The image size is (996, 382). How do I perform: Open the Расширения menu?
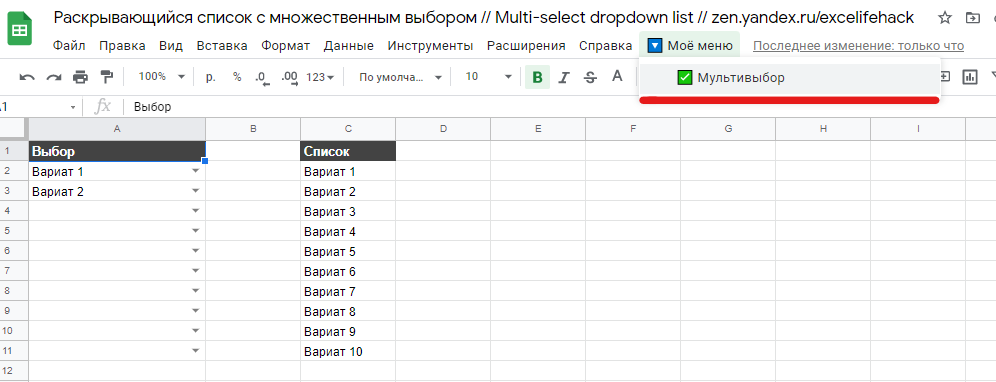pyautogui.click(x=526, y=46)
